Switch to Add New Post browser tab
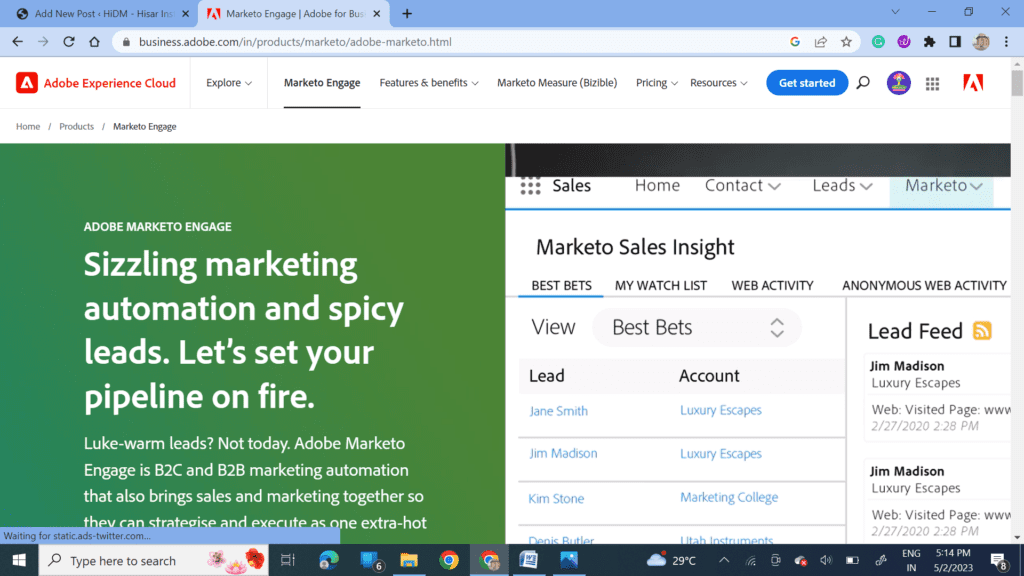The image size is (1024, 576). [x=98, y=14]
